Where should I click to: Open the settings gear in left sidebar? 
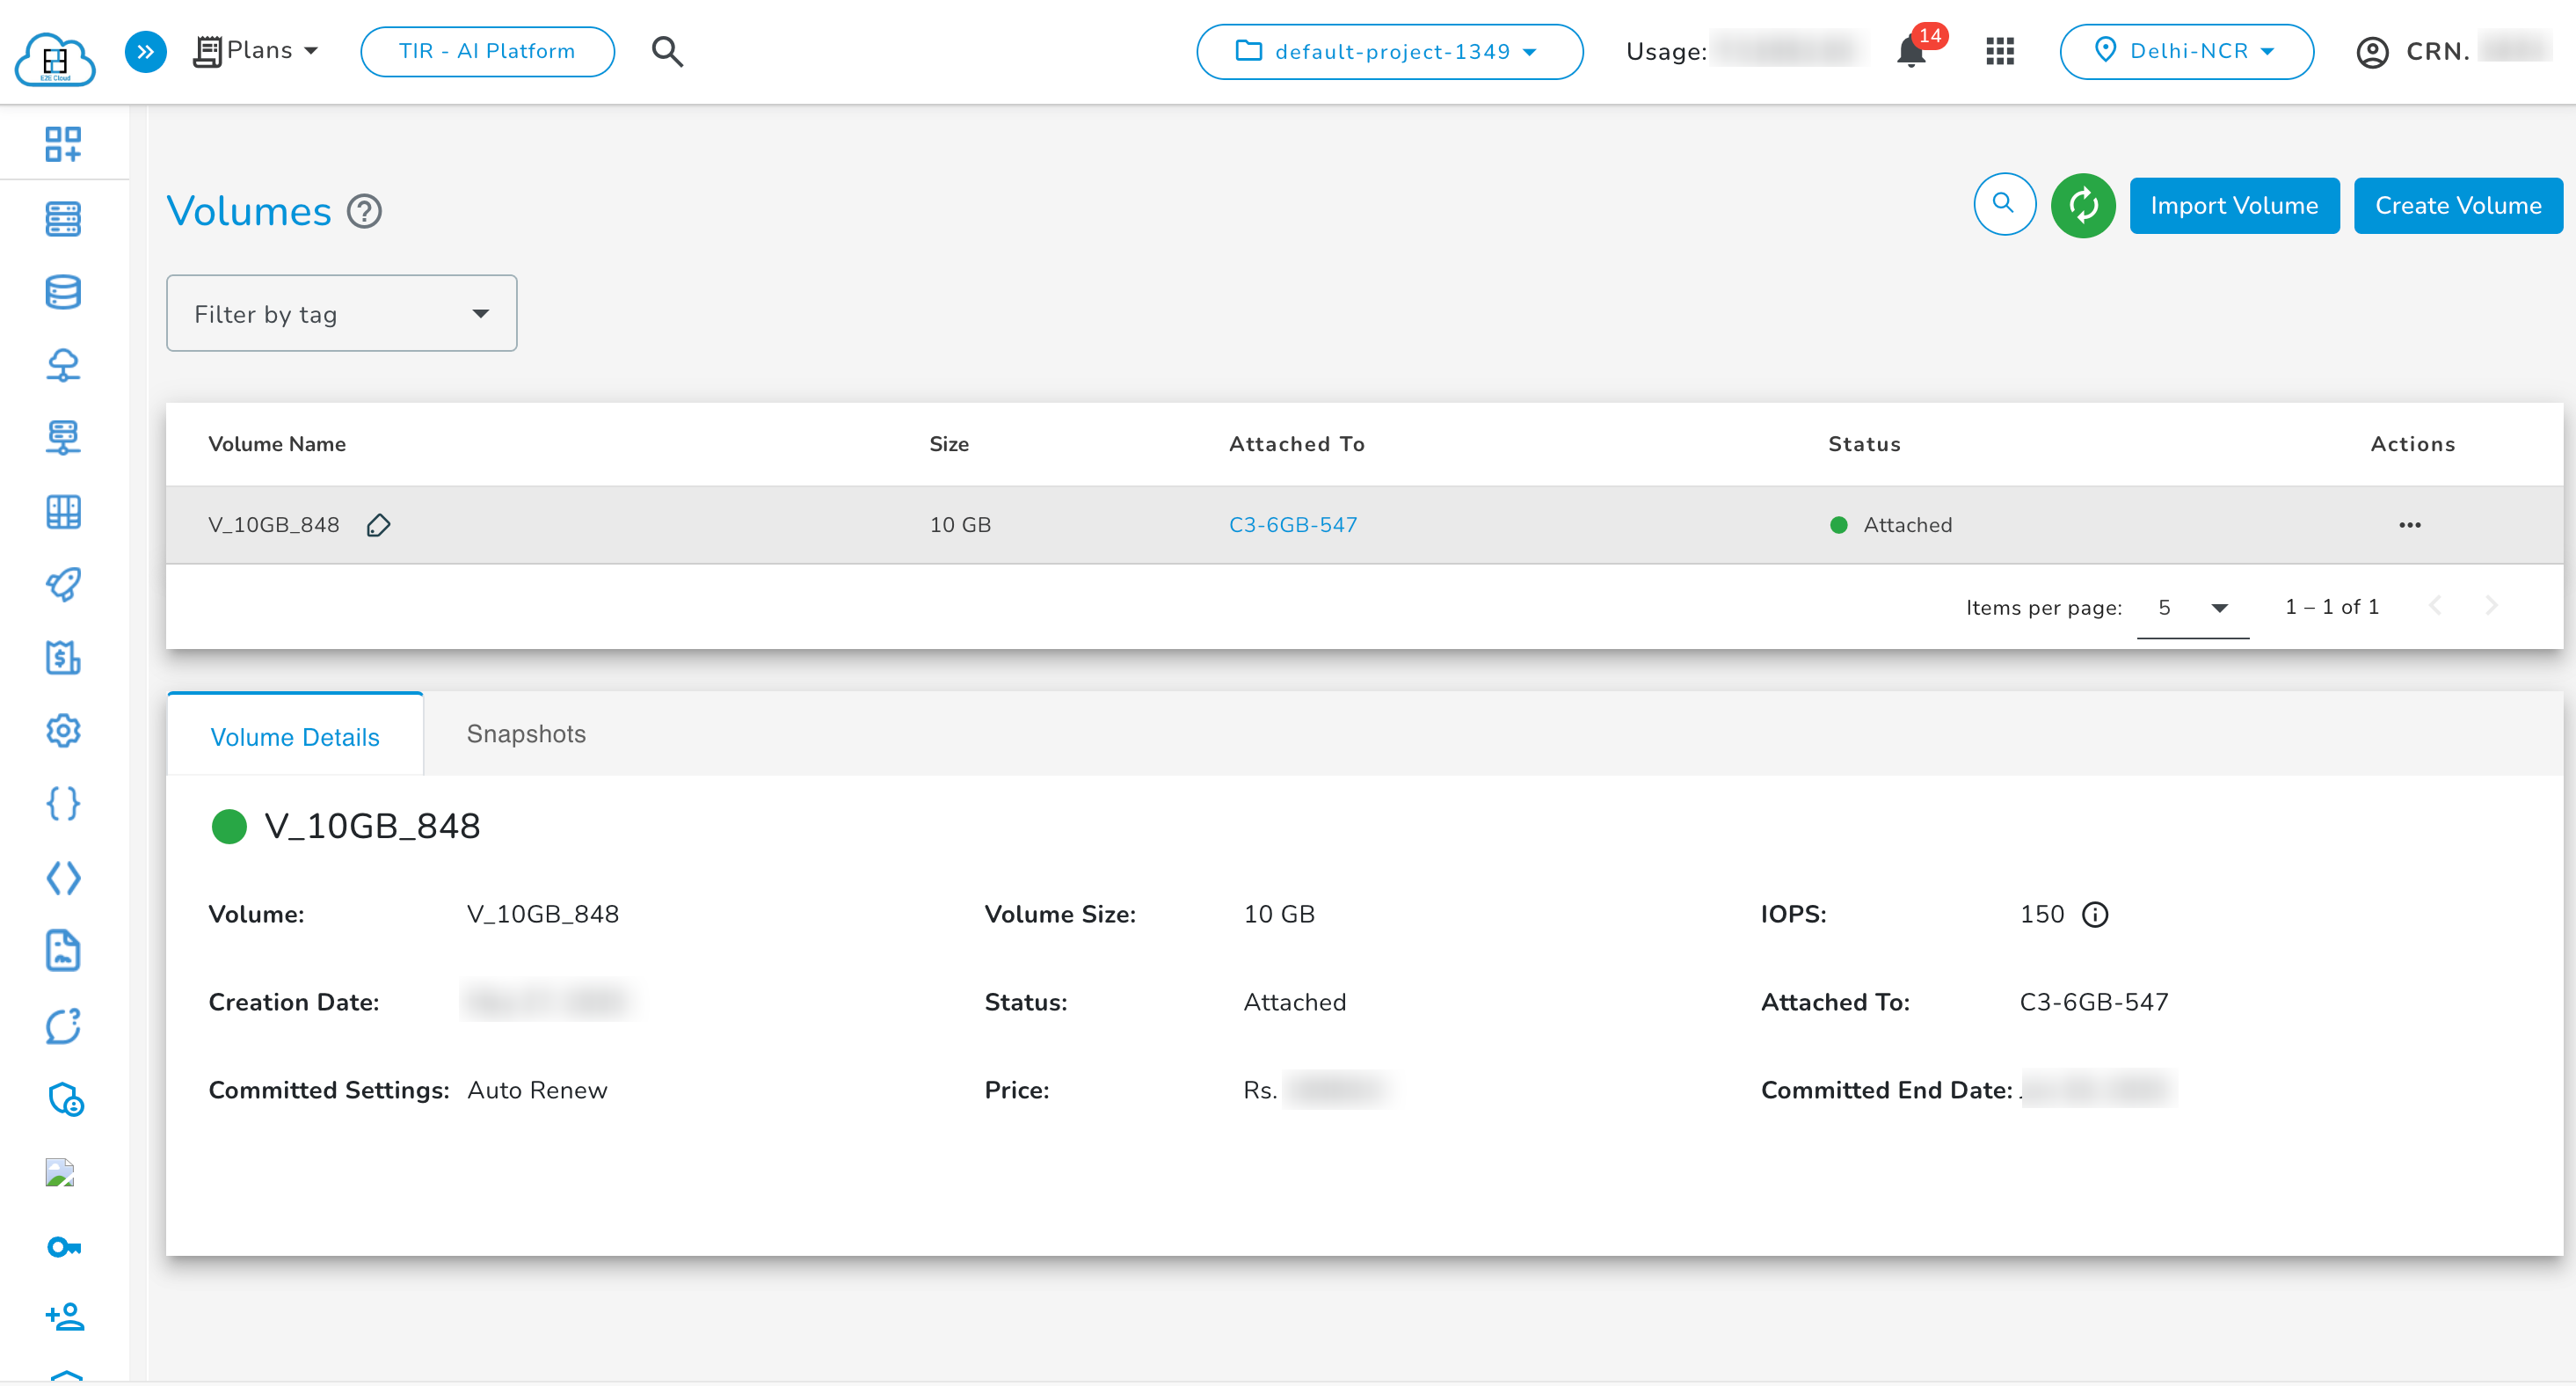tap(63, 731)
